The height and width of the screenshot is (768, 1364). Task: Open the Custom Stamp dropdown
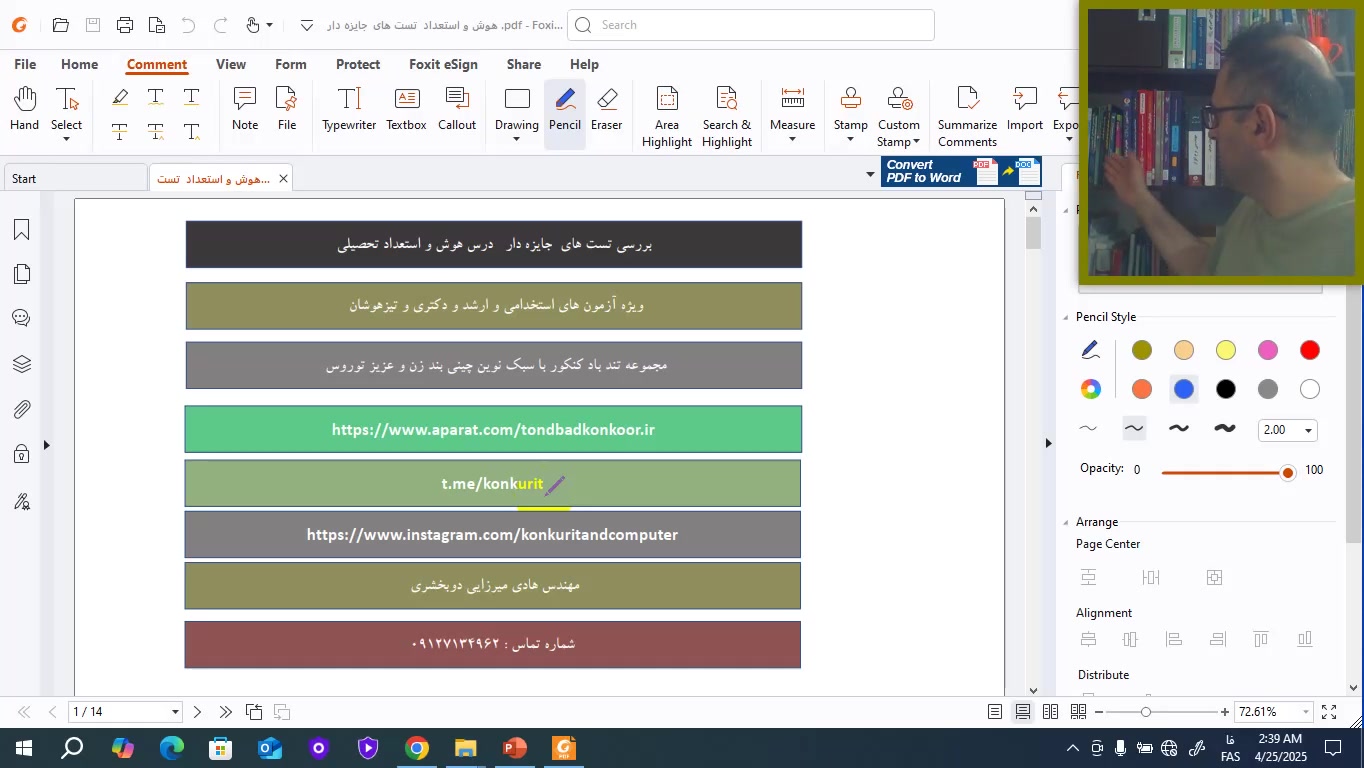click(916, 142)
